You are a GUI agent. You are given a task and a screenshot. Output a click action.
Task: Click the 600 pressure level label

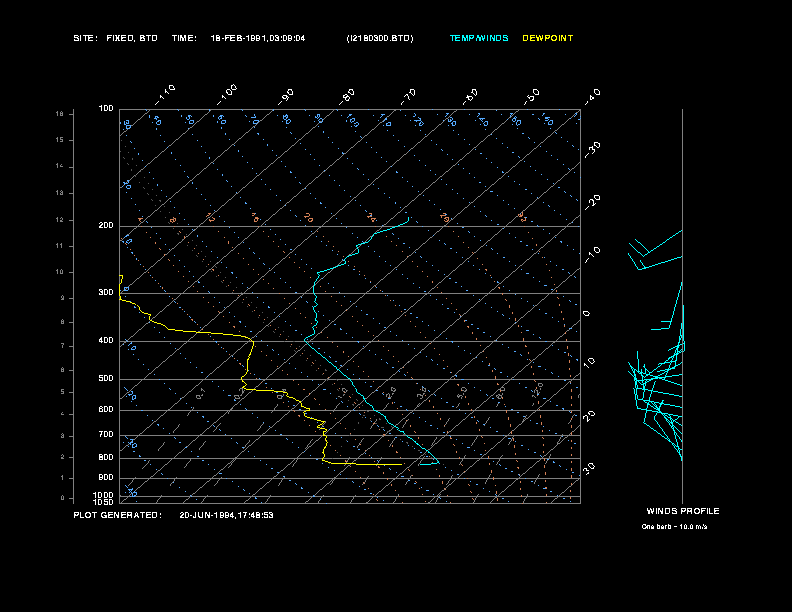pos(106,410)
